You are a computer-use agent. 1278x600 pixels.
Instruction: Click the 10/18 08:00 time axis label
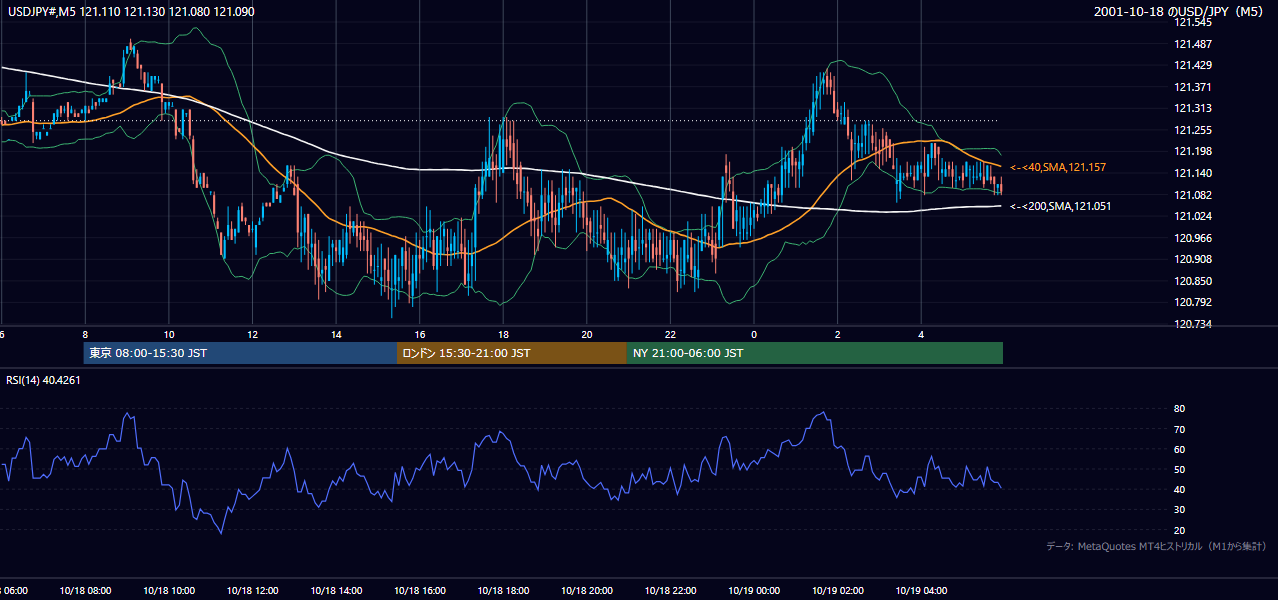87,590
